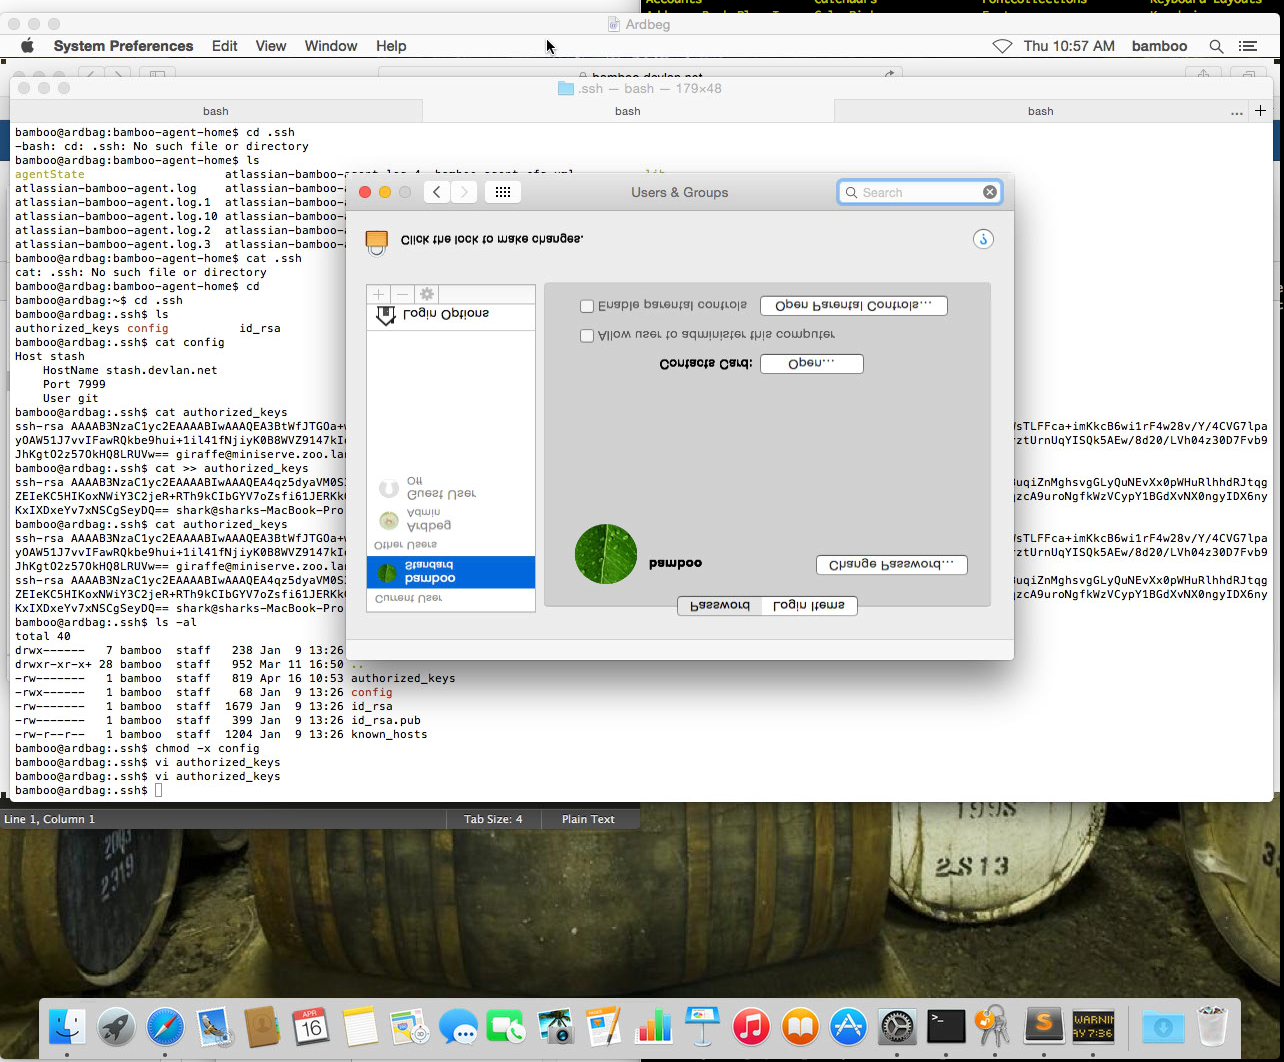The width and height of the screenshot is (1284, 1062).
Task: Open Launchpad from the Dock
Action: point(116,1026)
